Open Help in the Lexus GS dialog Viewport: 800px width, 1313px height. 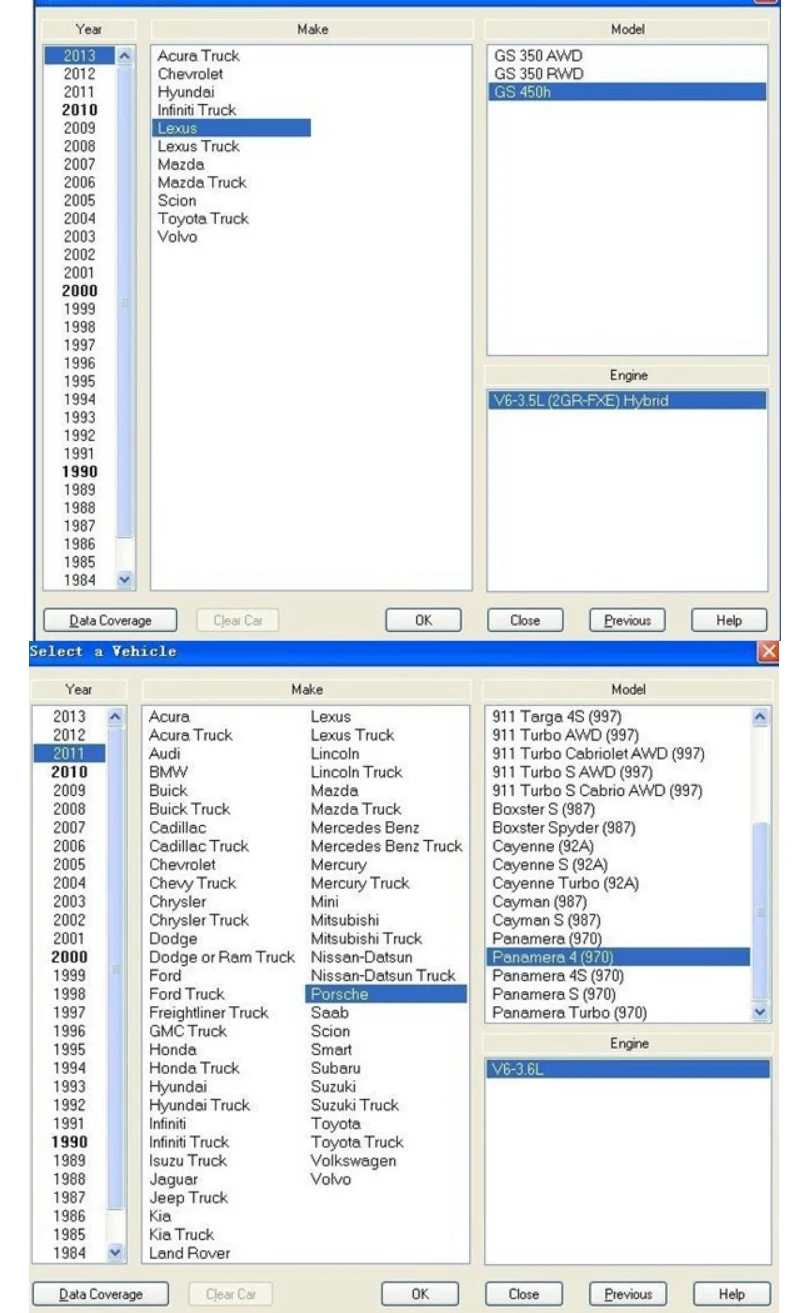tap(730, 620)
